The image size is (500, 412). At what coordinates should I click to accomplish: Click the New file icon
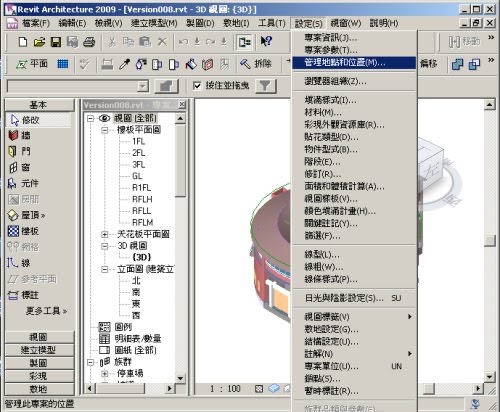tap(22, 42)
